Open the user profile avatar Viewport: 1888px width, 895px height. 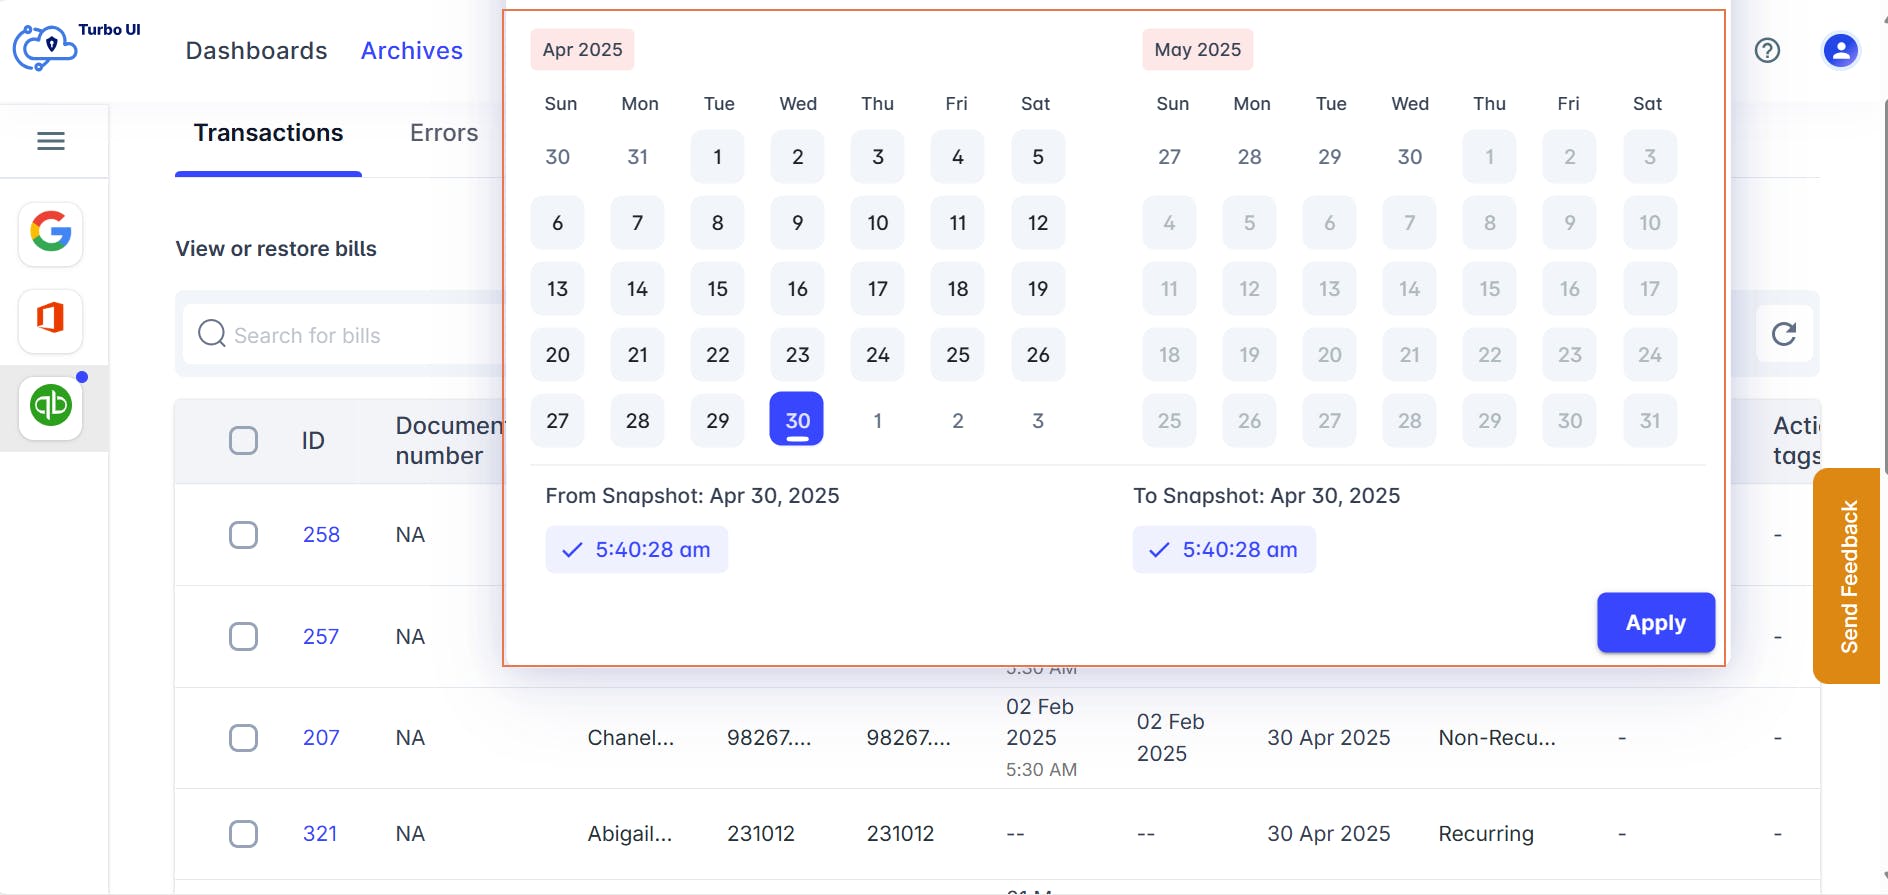[1840, 50]
